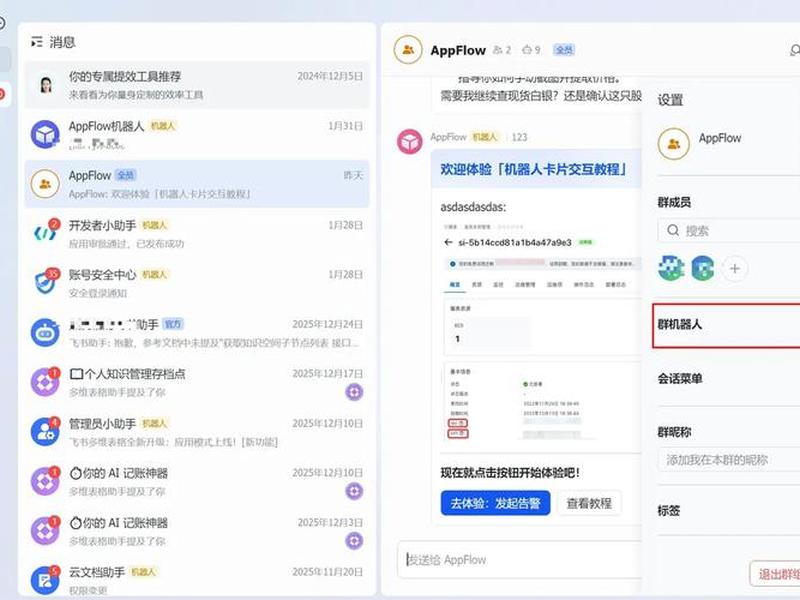Click the 搜索 field under 群成员

(729, 231)
